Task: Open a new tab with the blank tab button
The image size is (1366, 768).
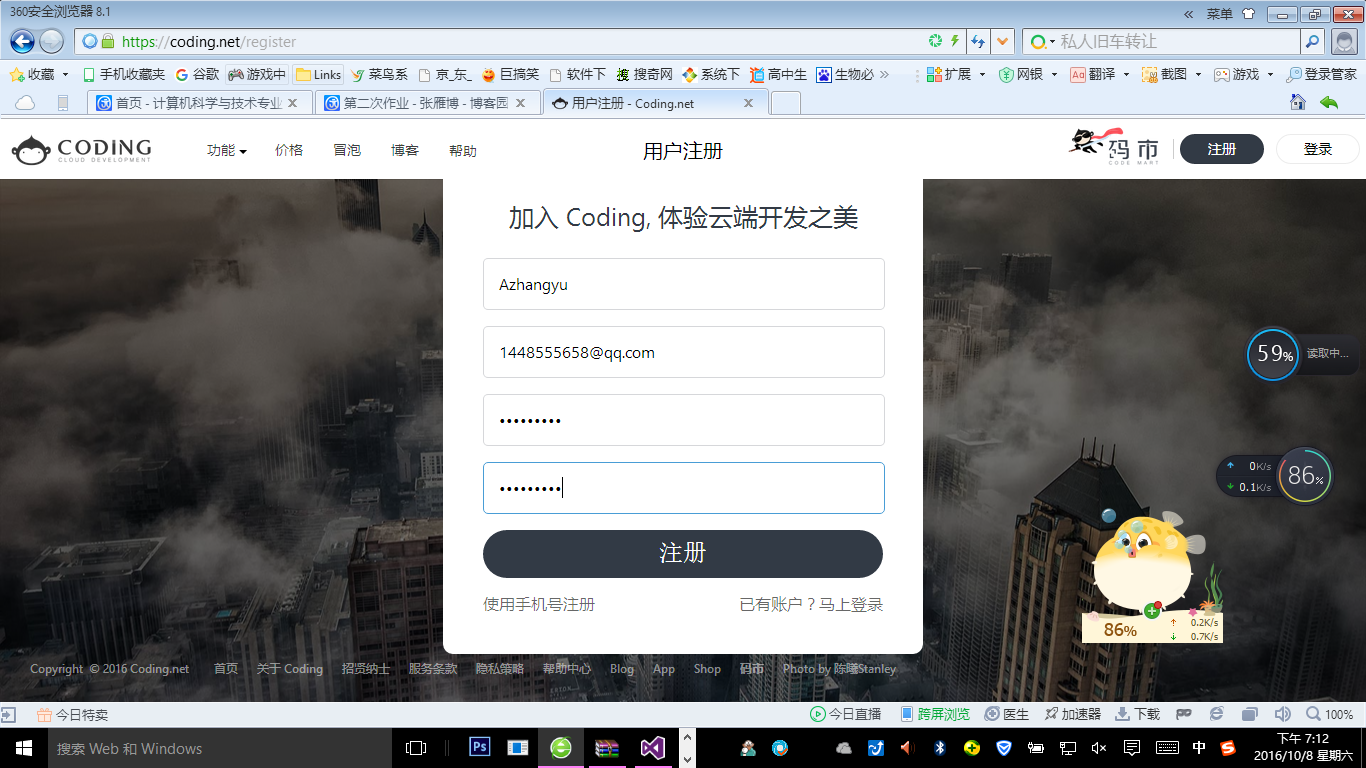Action: (786, 103)
